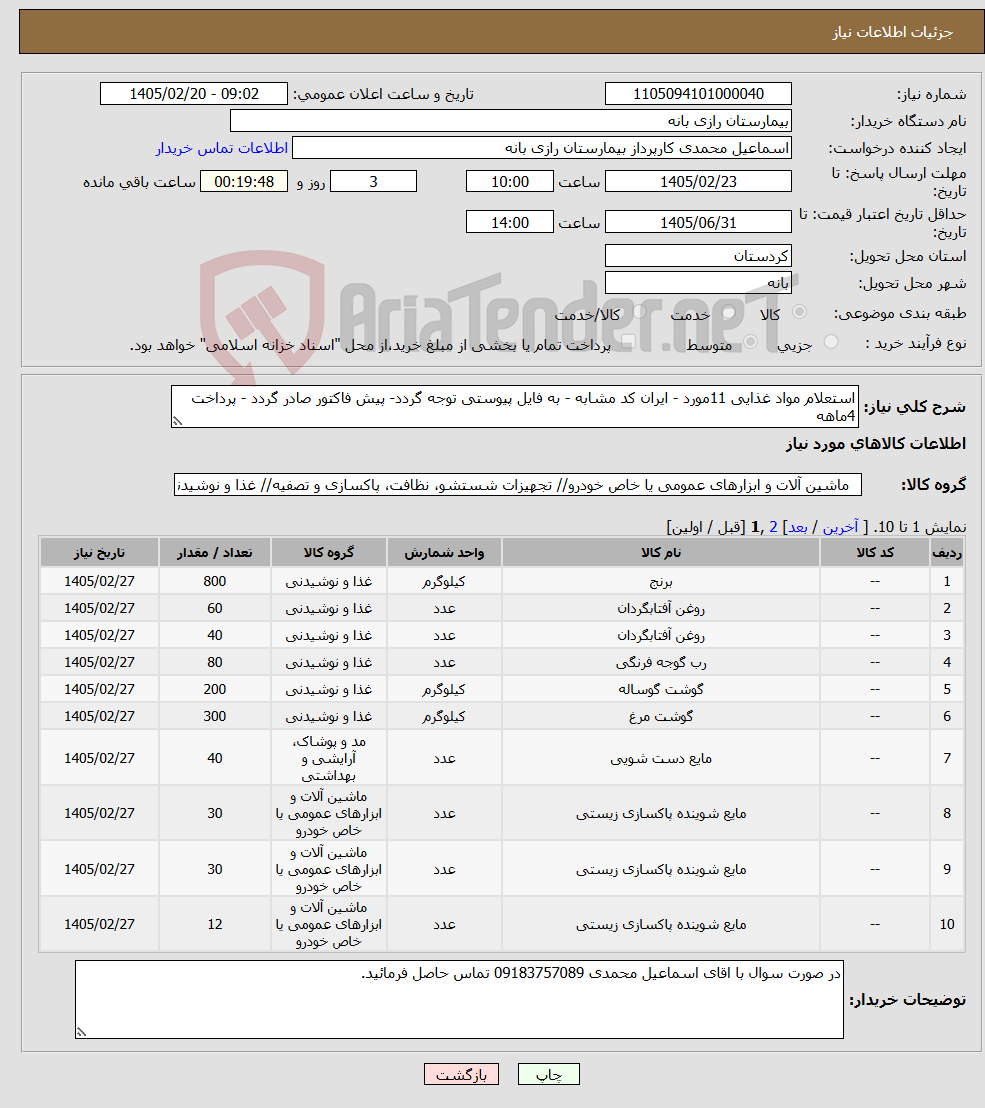985x1108 pixels.
Task: Click the تاریخ نیاز column header
Action: [x=99, y=553]
